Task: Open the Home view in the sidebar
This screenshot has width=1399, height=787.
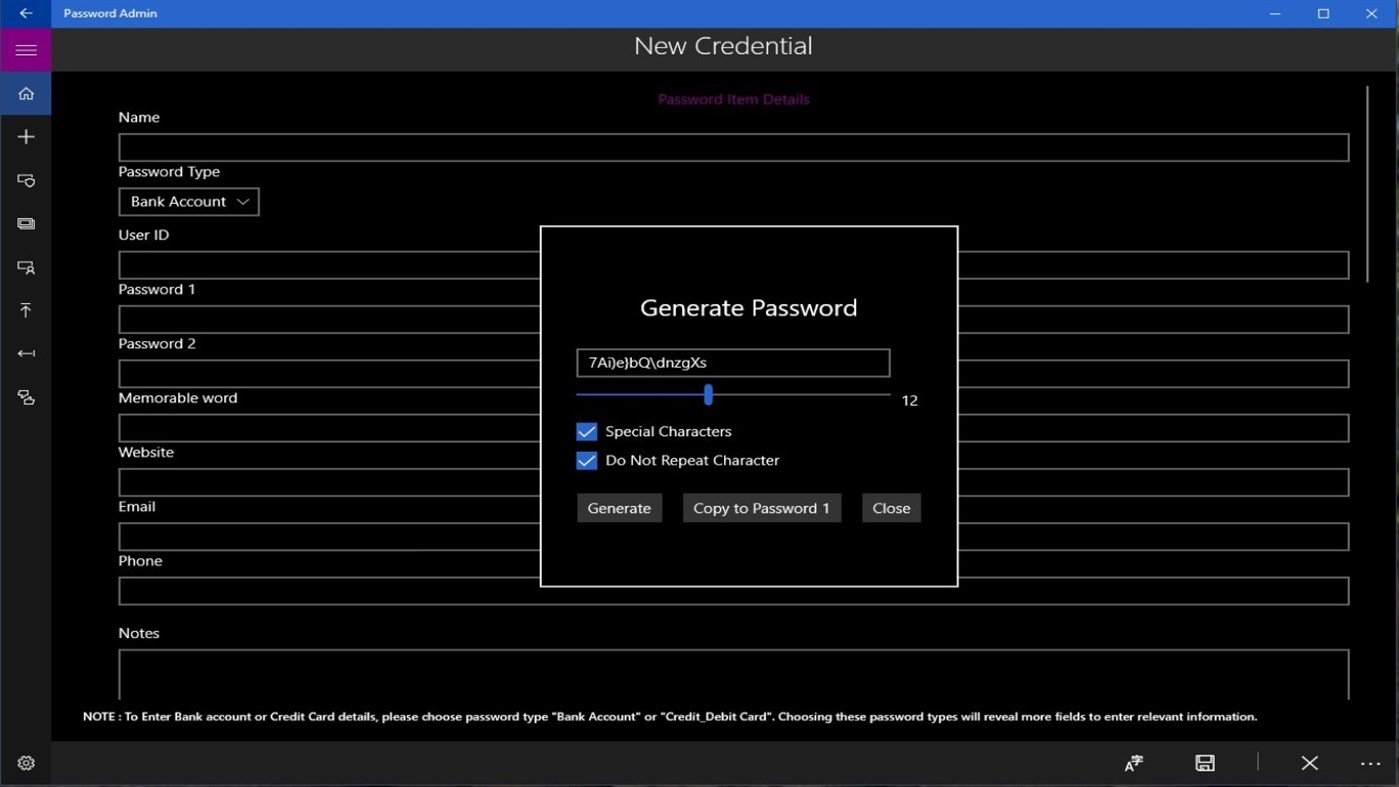Action: (25, 93)
